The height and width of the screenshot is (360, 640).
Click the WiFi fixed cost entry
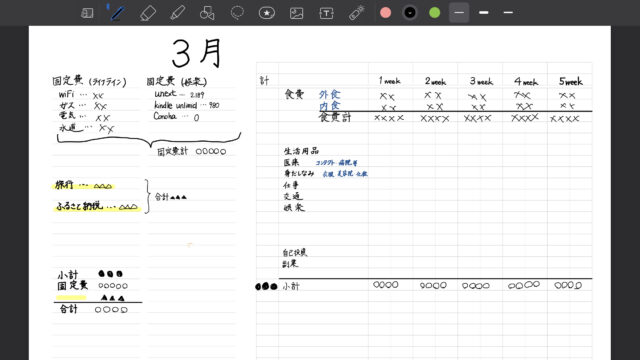[81, 95]
